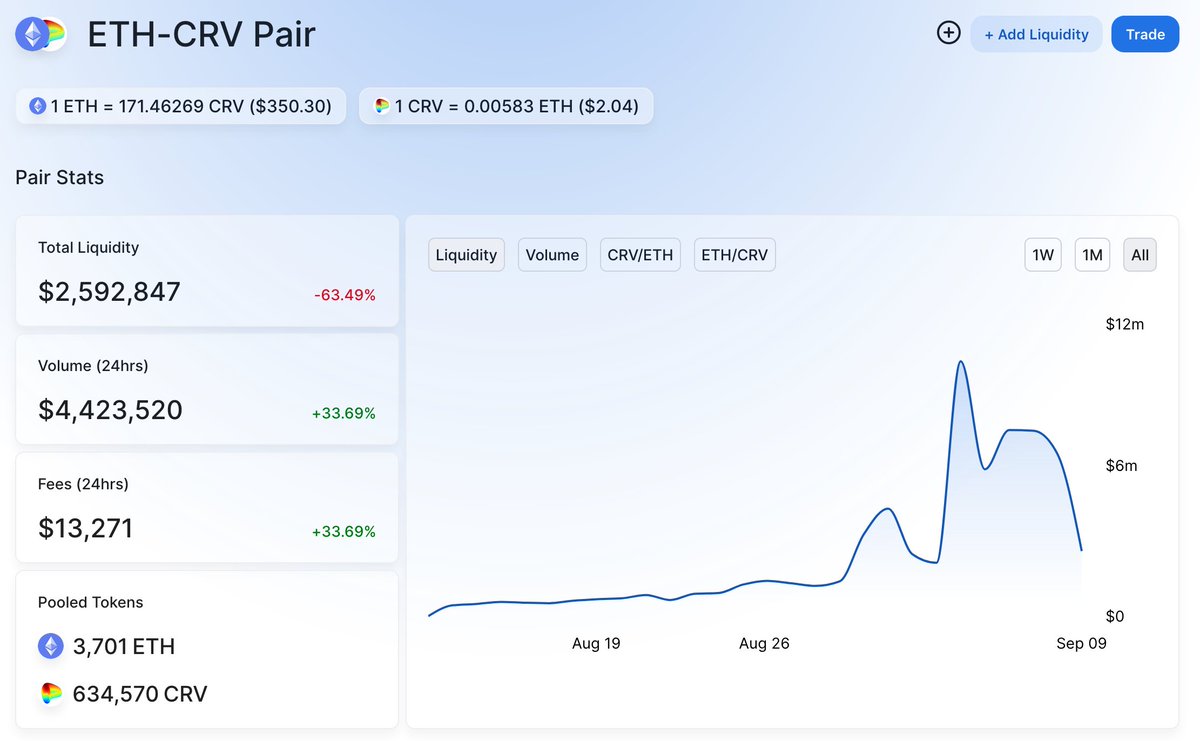Set chart range to 1W

click(x=1043, y=255)
